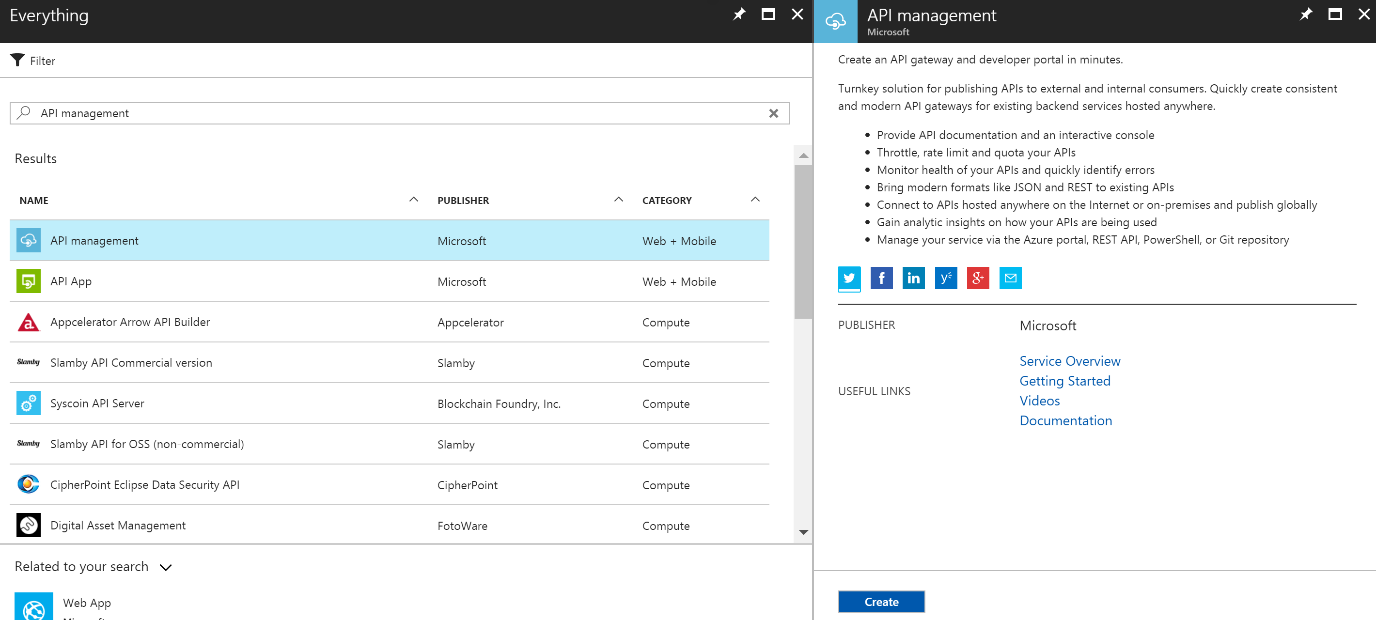1376x620 pixels.
Task: Click API management cloud icon in results
Action: pyautogui.click(x=29, y=240)
